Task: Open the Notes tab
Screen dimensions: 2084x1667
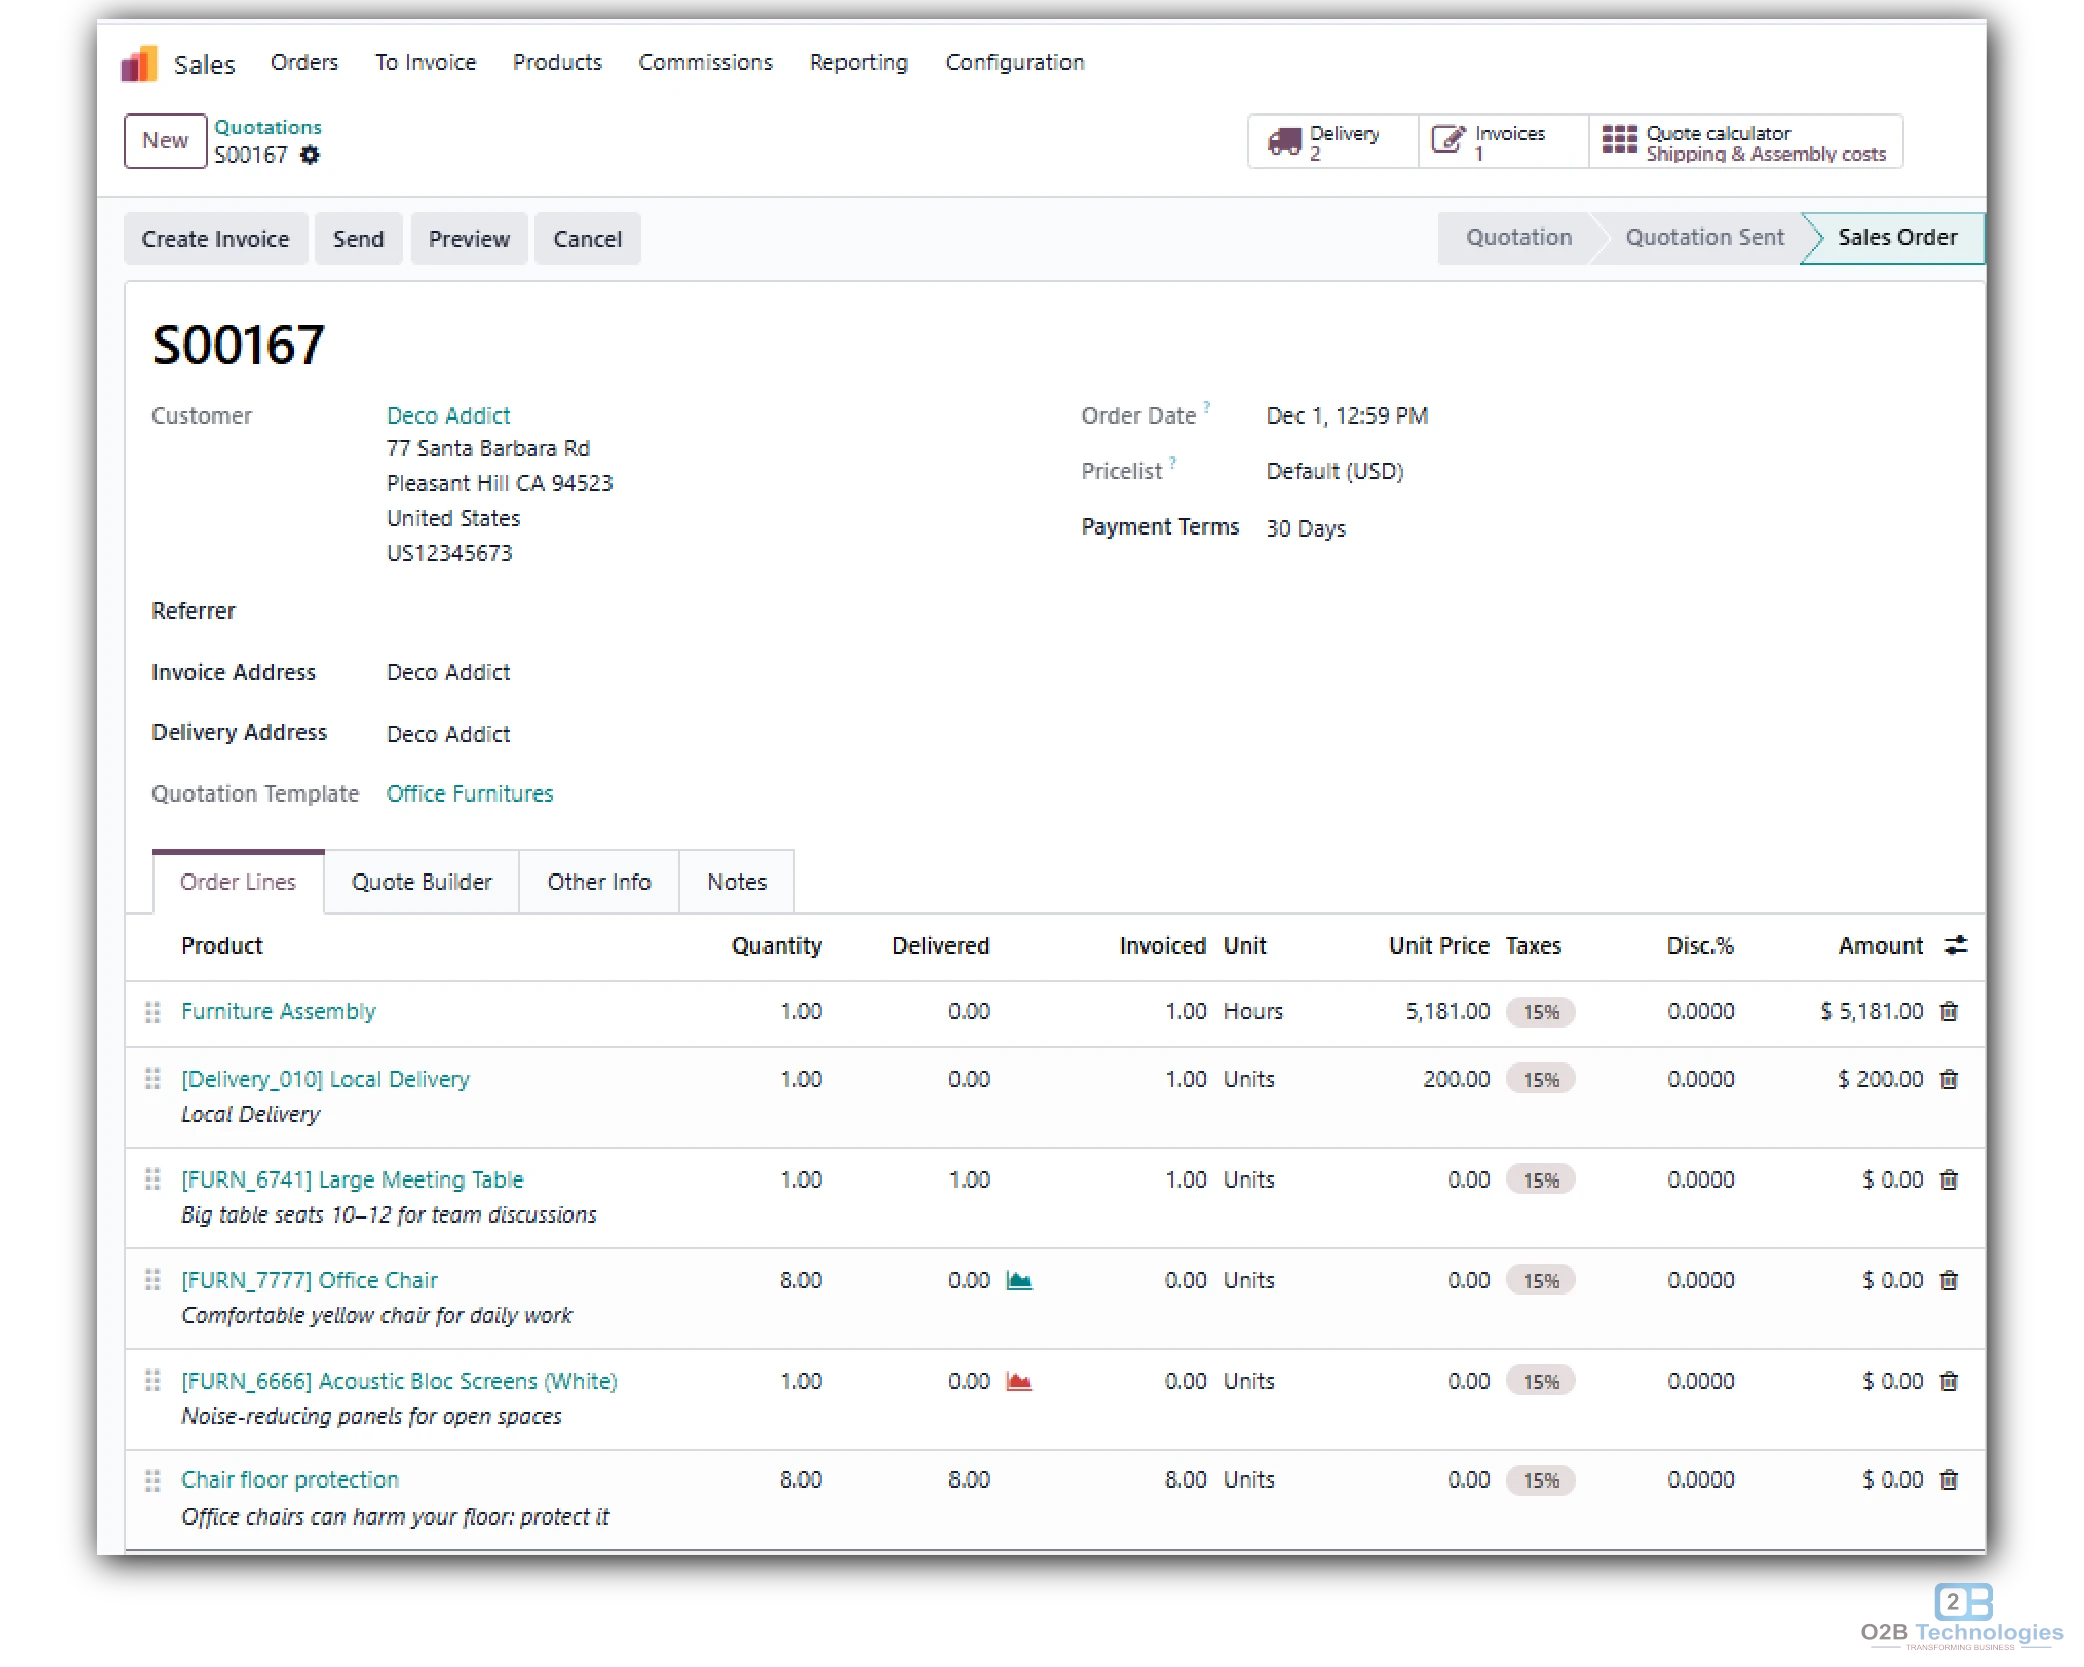Action: (736, 881)
